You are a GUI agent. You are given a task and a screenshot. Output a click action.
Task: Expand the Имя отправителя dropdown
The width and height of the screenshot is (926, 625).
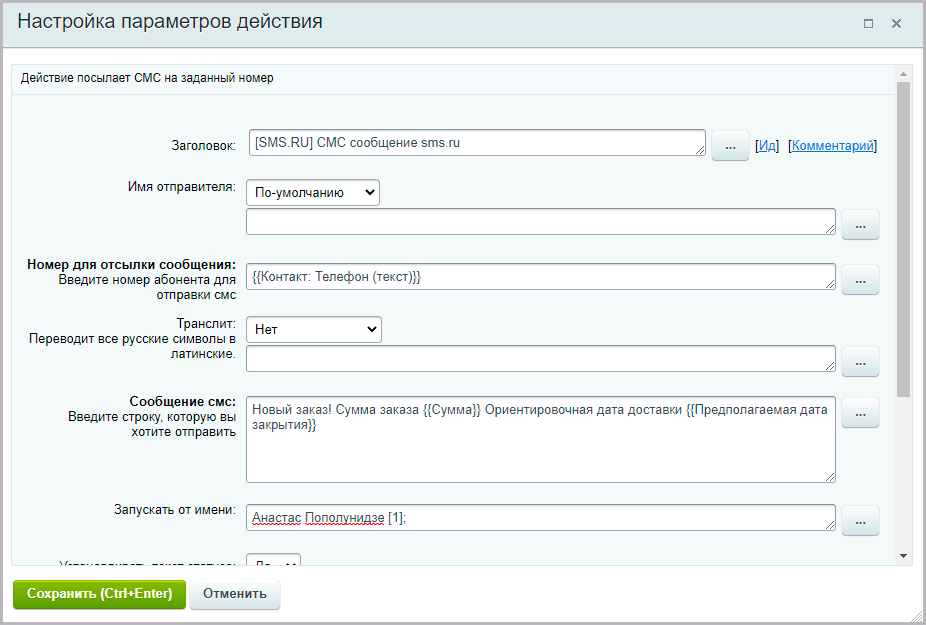tap(312, 192)
